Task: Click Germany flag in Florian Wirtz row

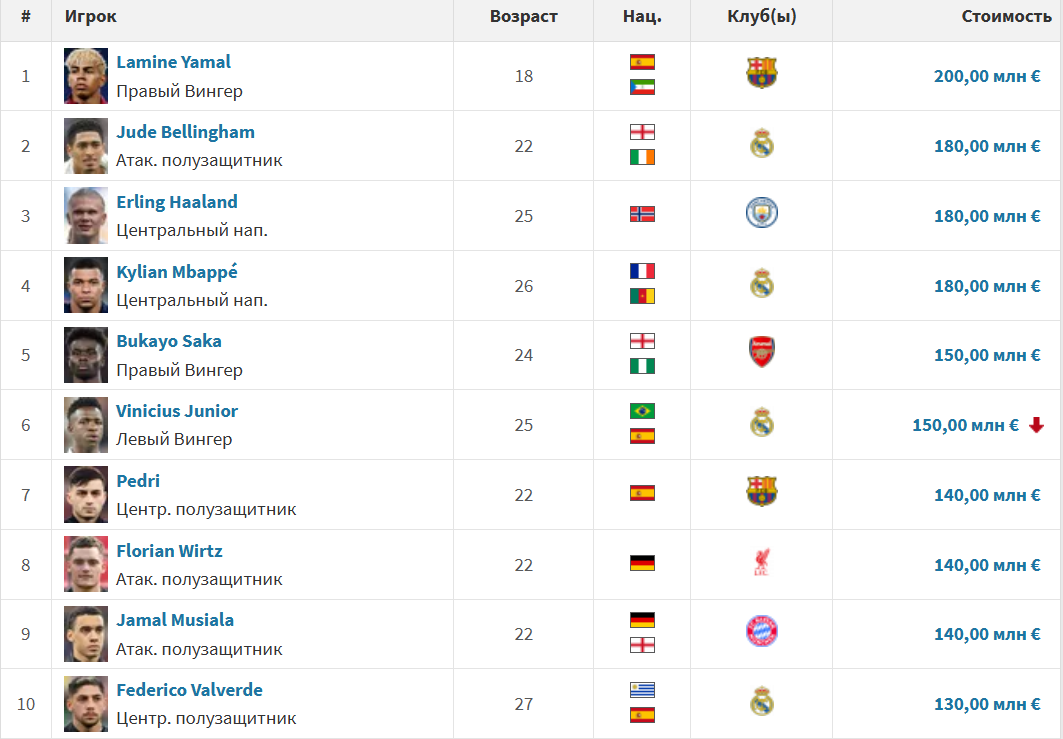Action: [642, 563]
